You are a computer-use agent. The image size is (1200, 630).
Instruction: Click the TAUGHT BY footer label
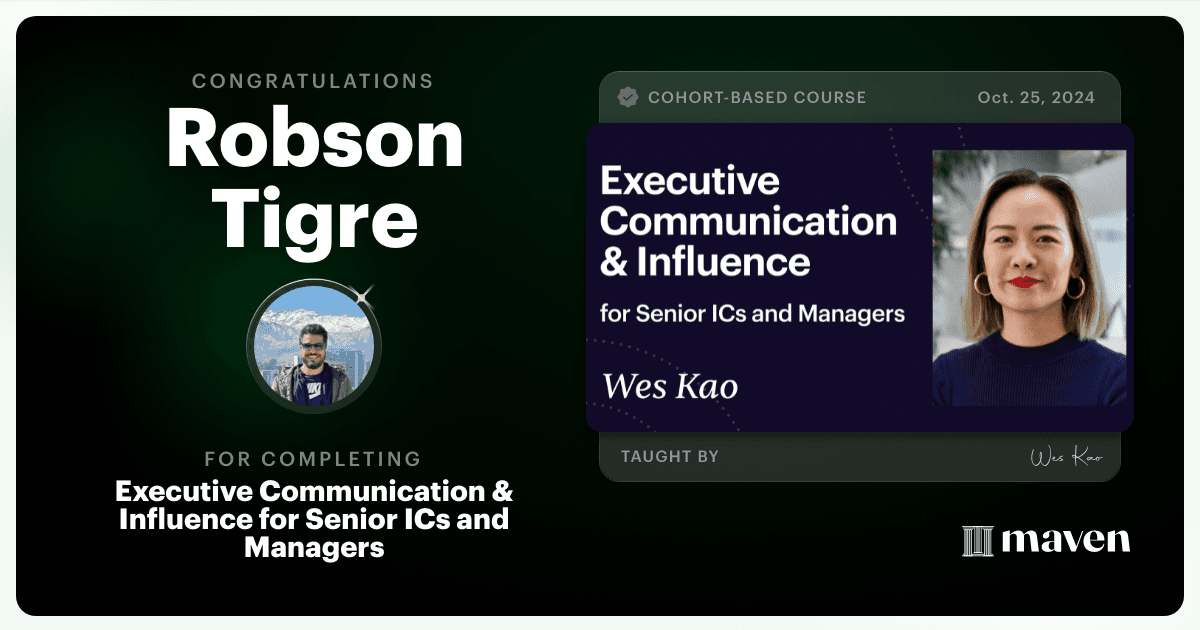pyautogui.click(x=670, y=456)
